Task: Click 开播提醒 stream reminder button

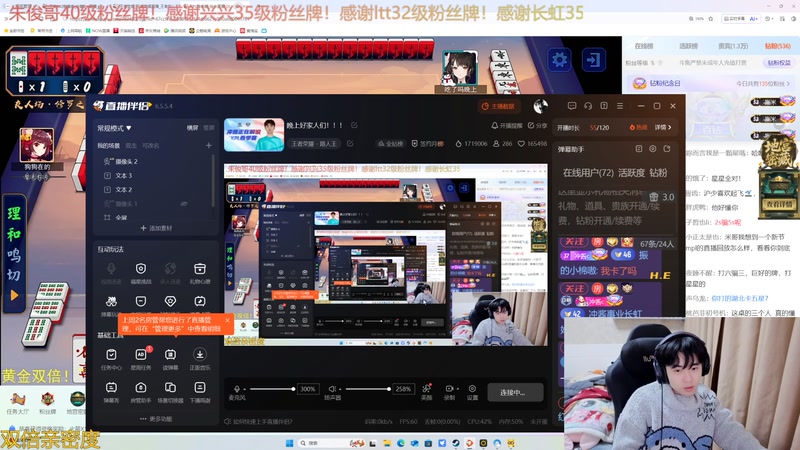Action: (507, 126)
